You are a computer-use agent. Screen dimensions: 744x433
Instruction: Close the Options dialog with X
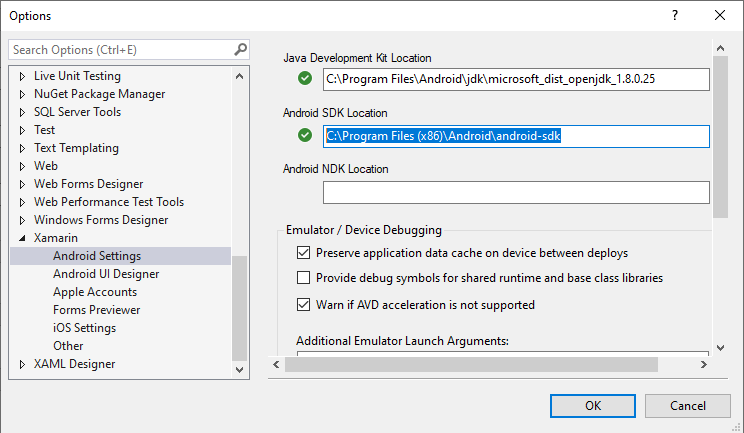pyautogui.click(x=720, y=15)
